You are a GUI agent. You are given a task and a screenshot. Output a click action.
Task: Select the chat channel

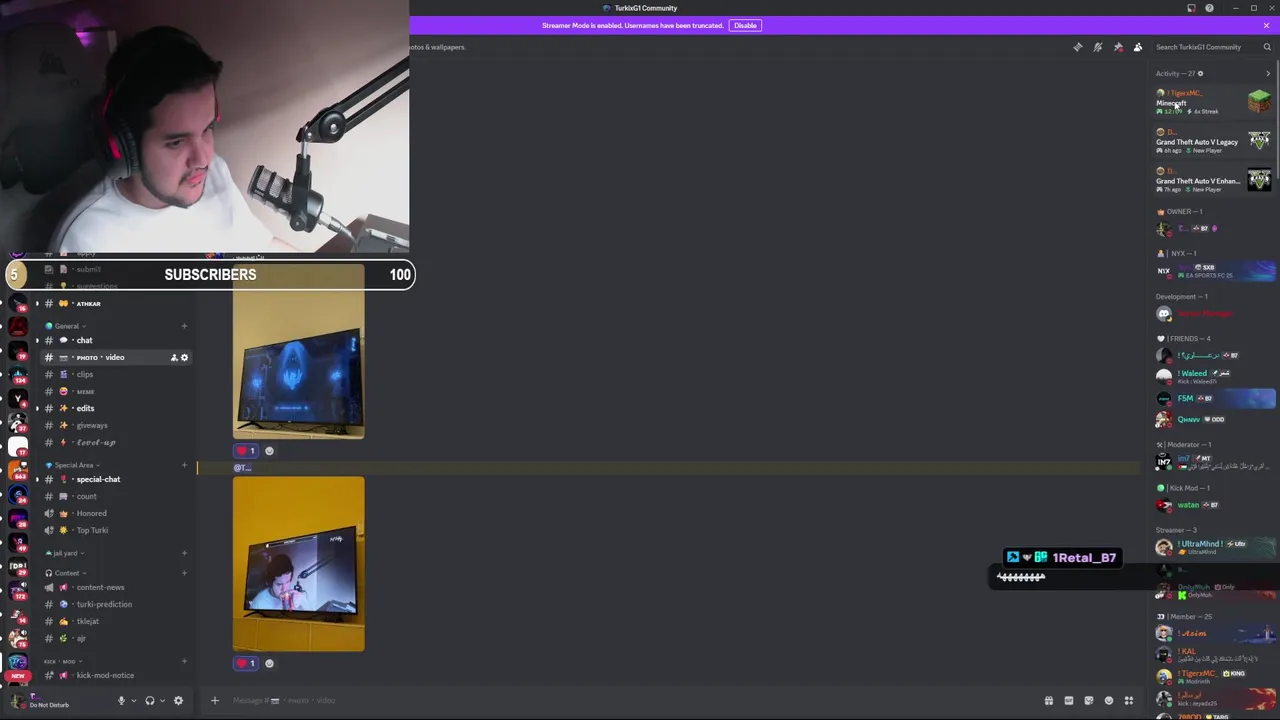115,340
